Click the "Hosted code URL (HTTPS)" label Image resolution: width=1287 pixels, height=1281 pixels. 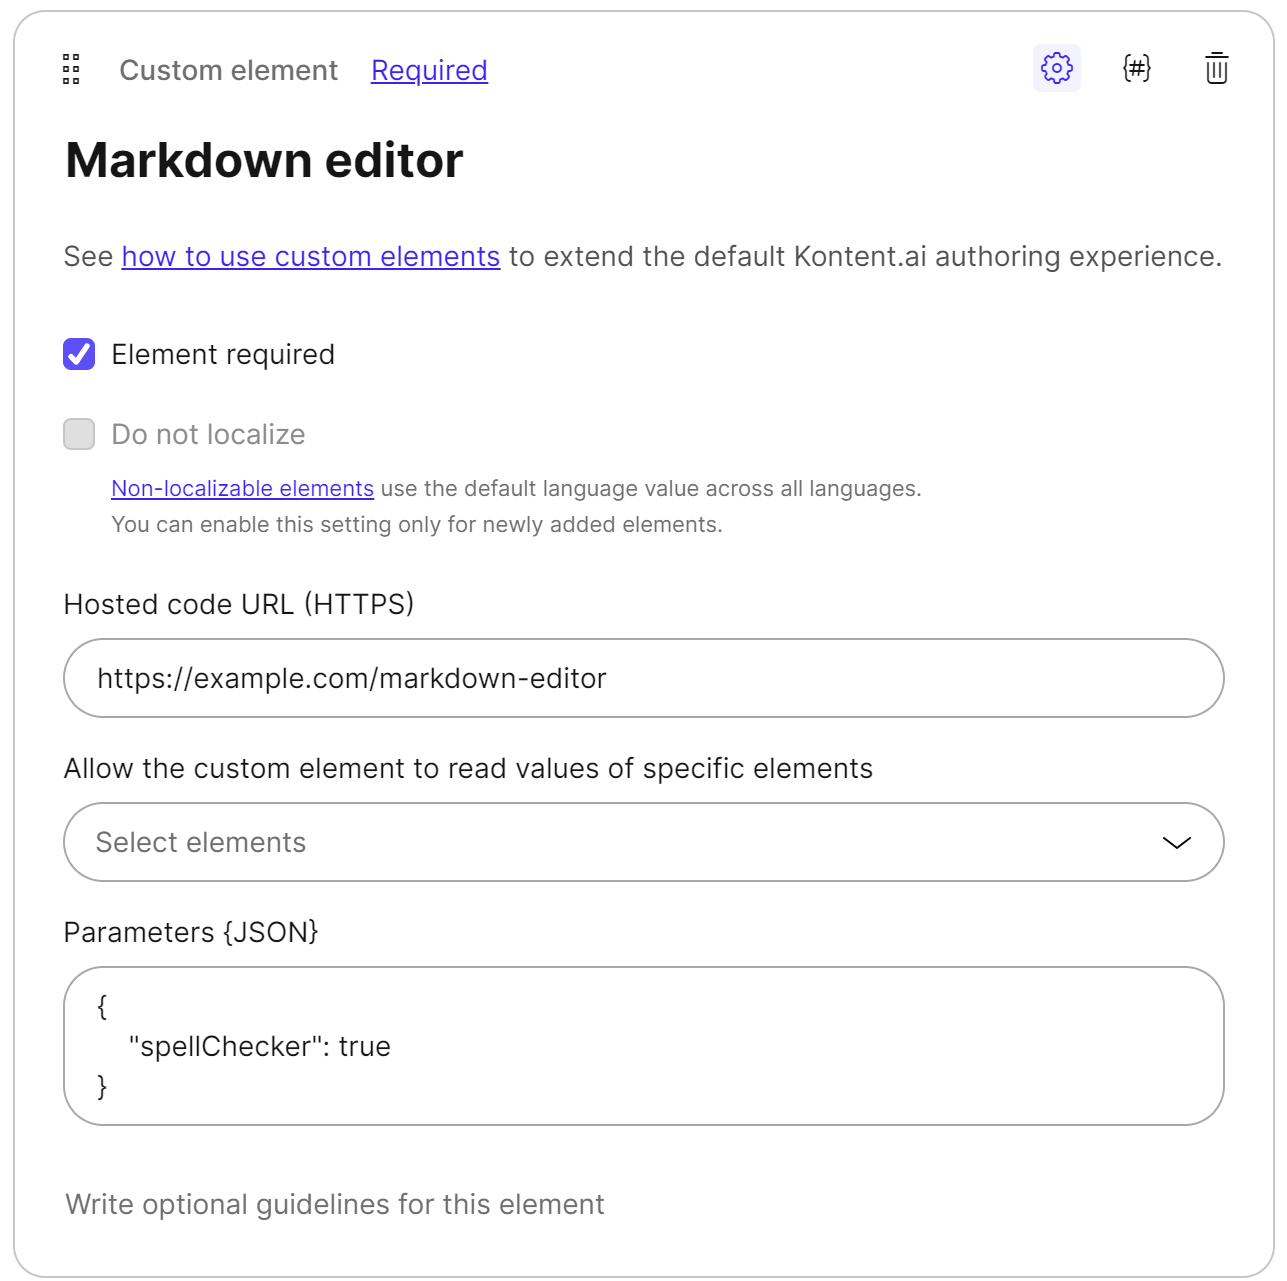click(x=238, y=604)
